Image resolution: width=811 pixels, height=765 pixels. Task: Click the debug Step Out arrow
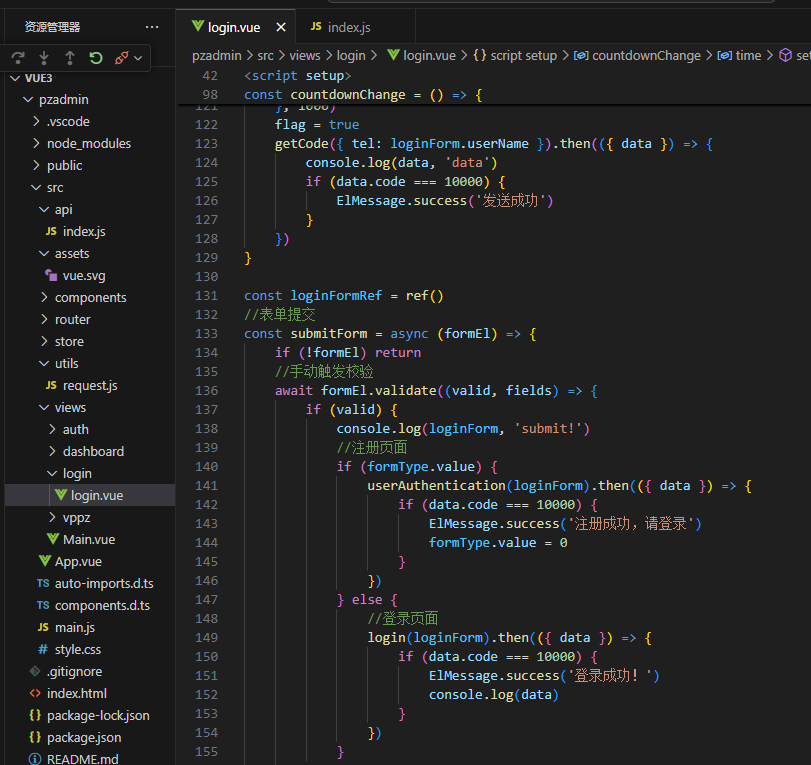[70, 58]
